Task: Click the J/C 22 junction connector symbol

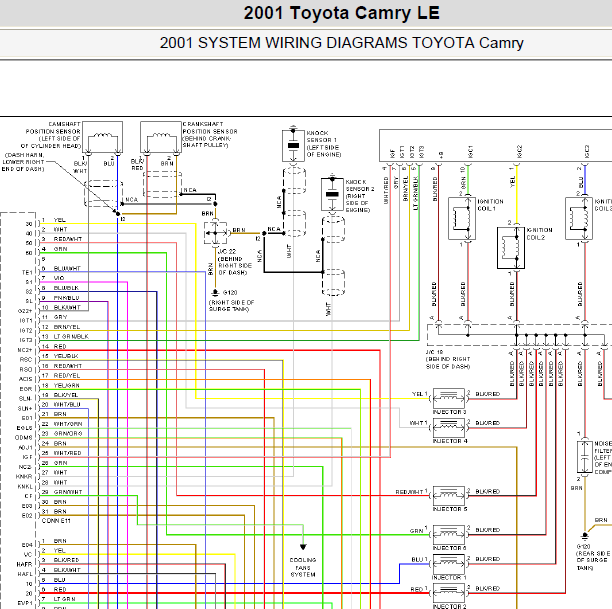Action: [215, 233]
